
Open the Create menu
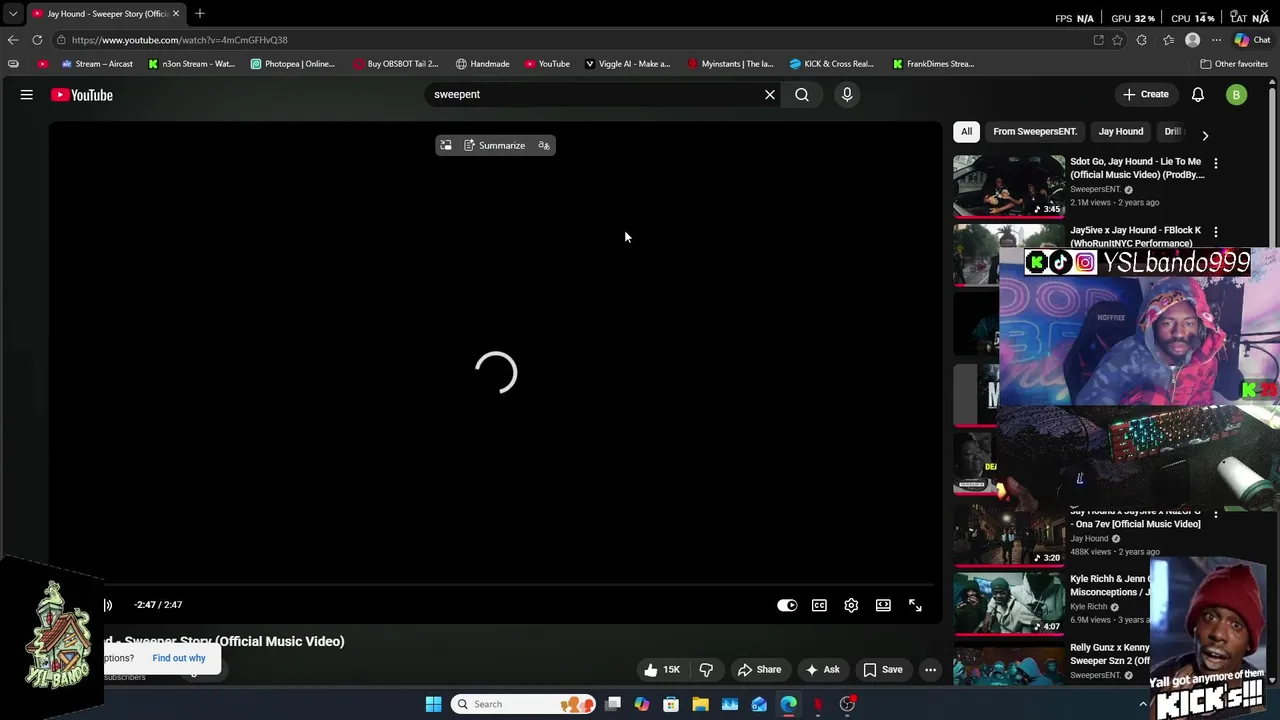pyautogui.click(x=1146, y=94)
